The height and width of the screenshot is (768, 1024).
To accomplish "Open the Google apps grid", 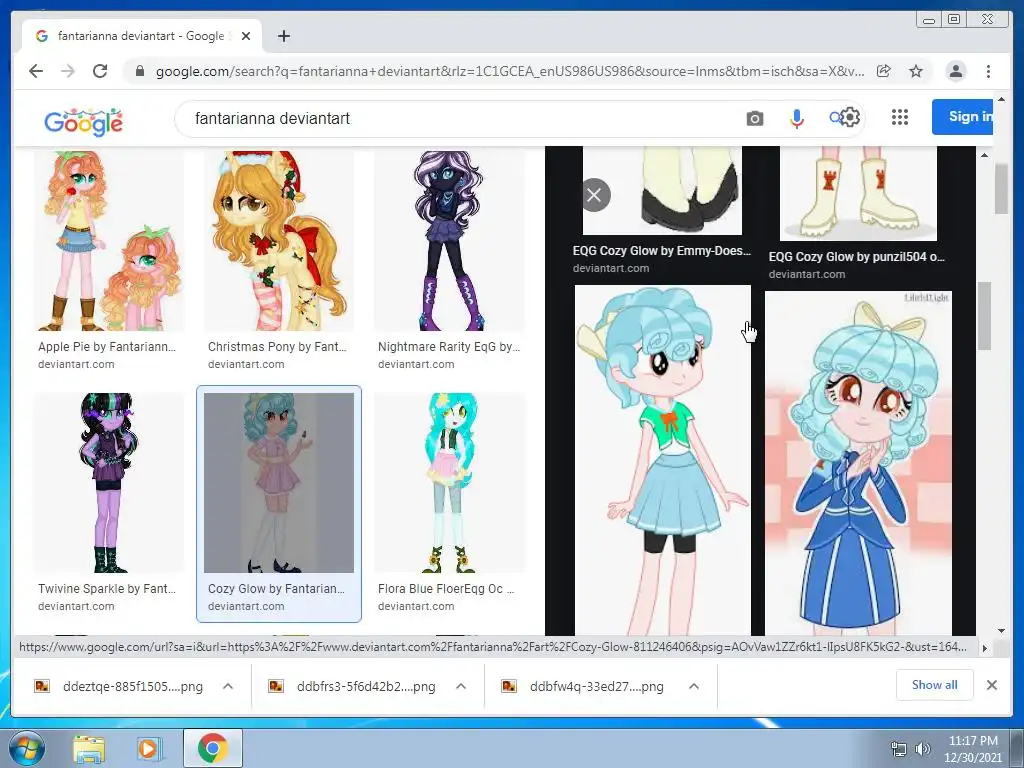I will tap(900, 117).
